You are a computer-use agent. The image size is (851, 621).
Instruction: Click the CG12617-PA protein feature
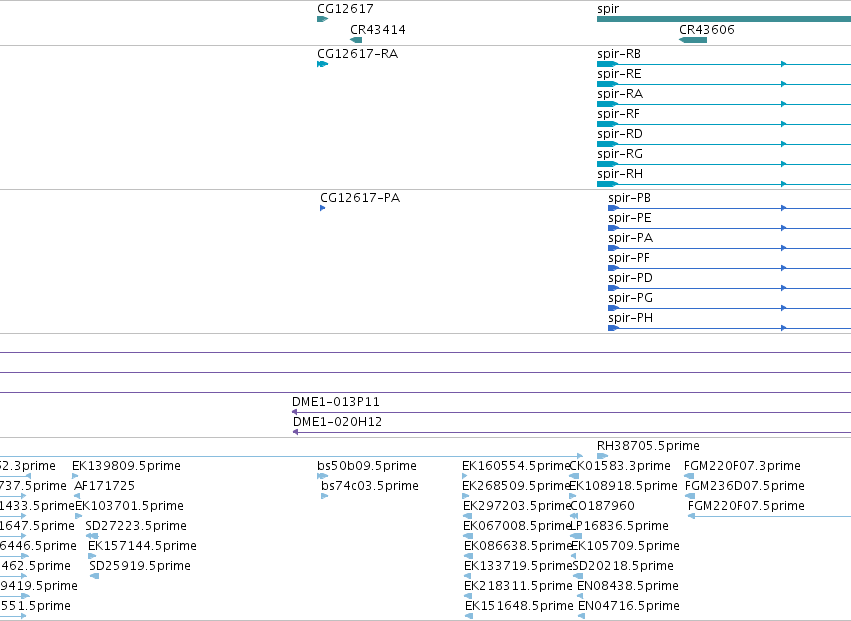click(x=322, y=208)
